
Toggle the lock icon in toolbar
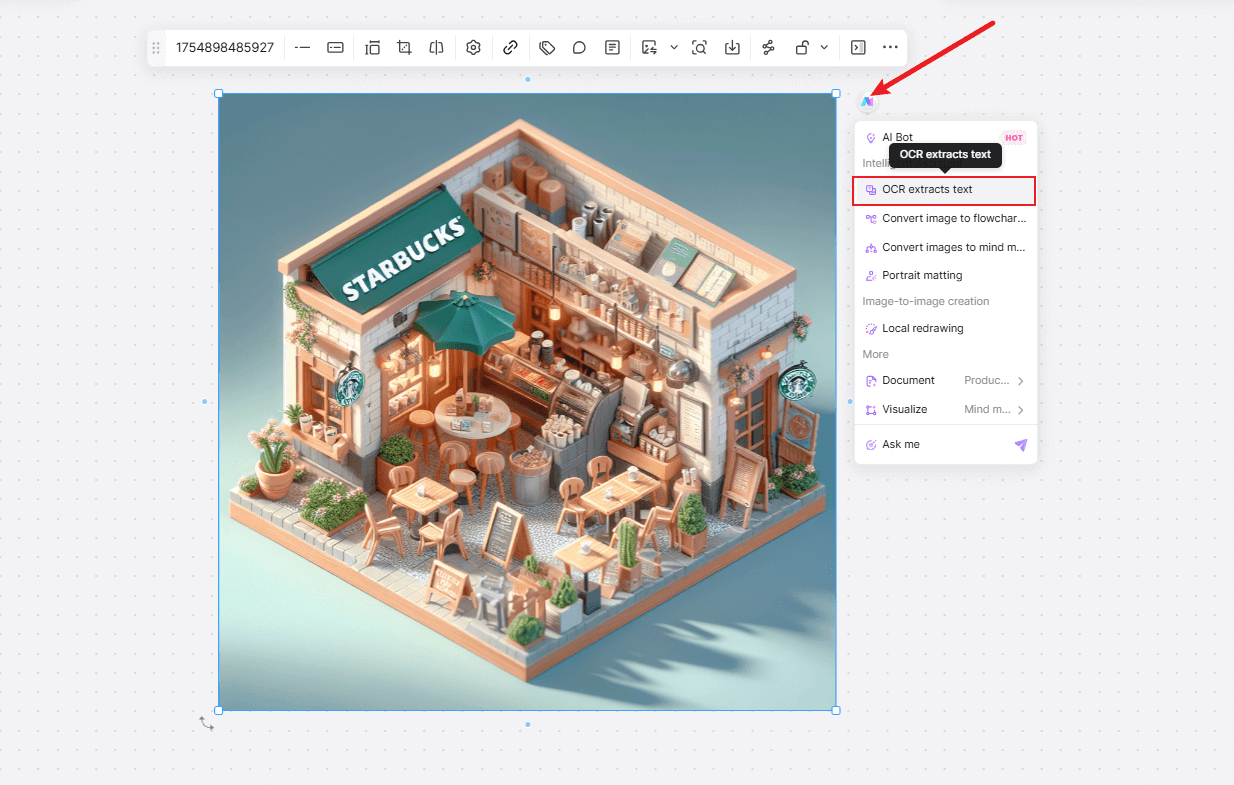coord(801,47)
